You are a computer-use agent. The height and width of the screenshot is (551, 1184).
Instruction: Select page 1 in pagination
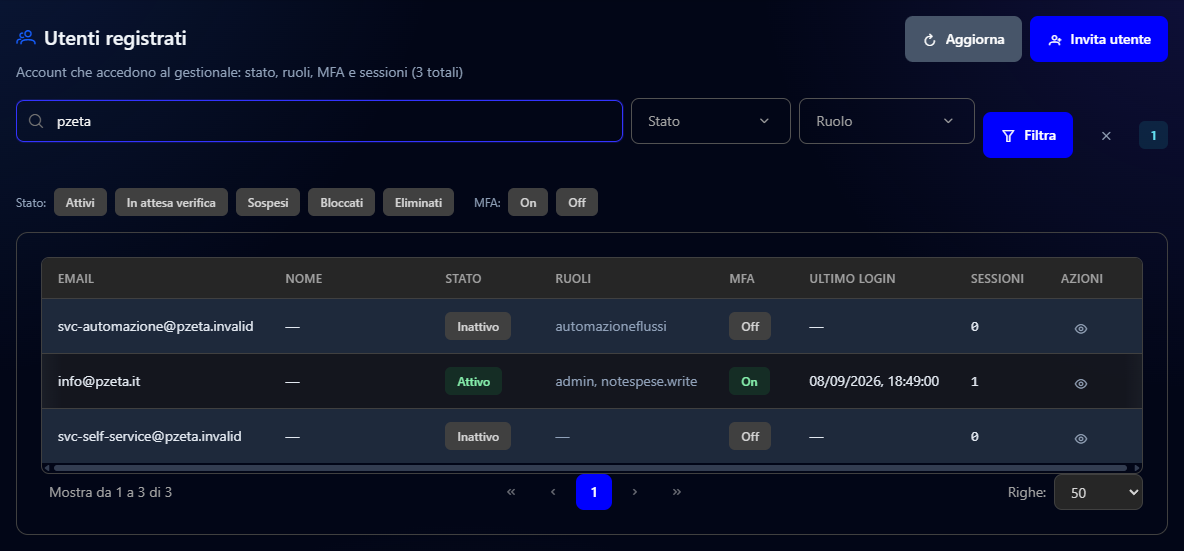click(x=594, y=492)
